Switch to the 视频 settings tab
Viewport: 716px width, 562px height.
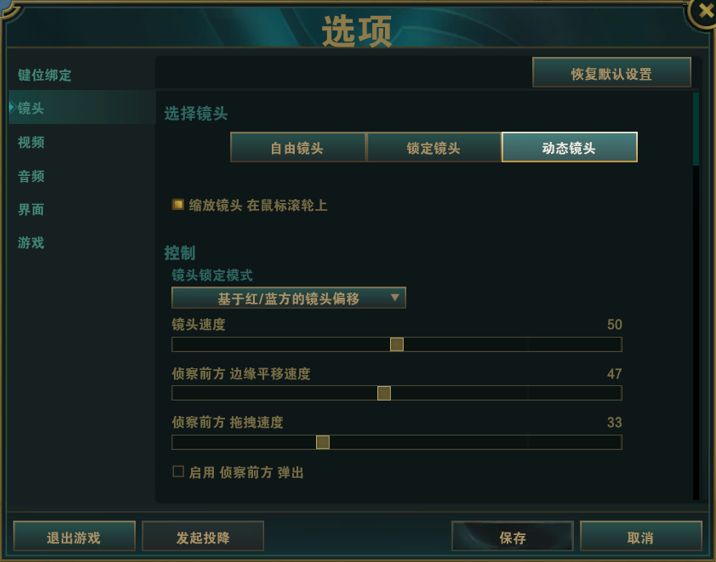click(31, 143)
